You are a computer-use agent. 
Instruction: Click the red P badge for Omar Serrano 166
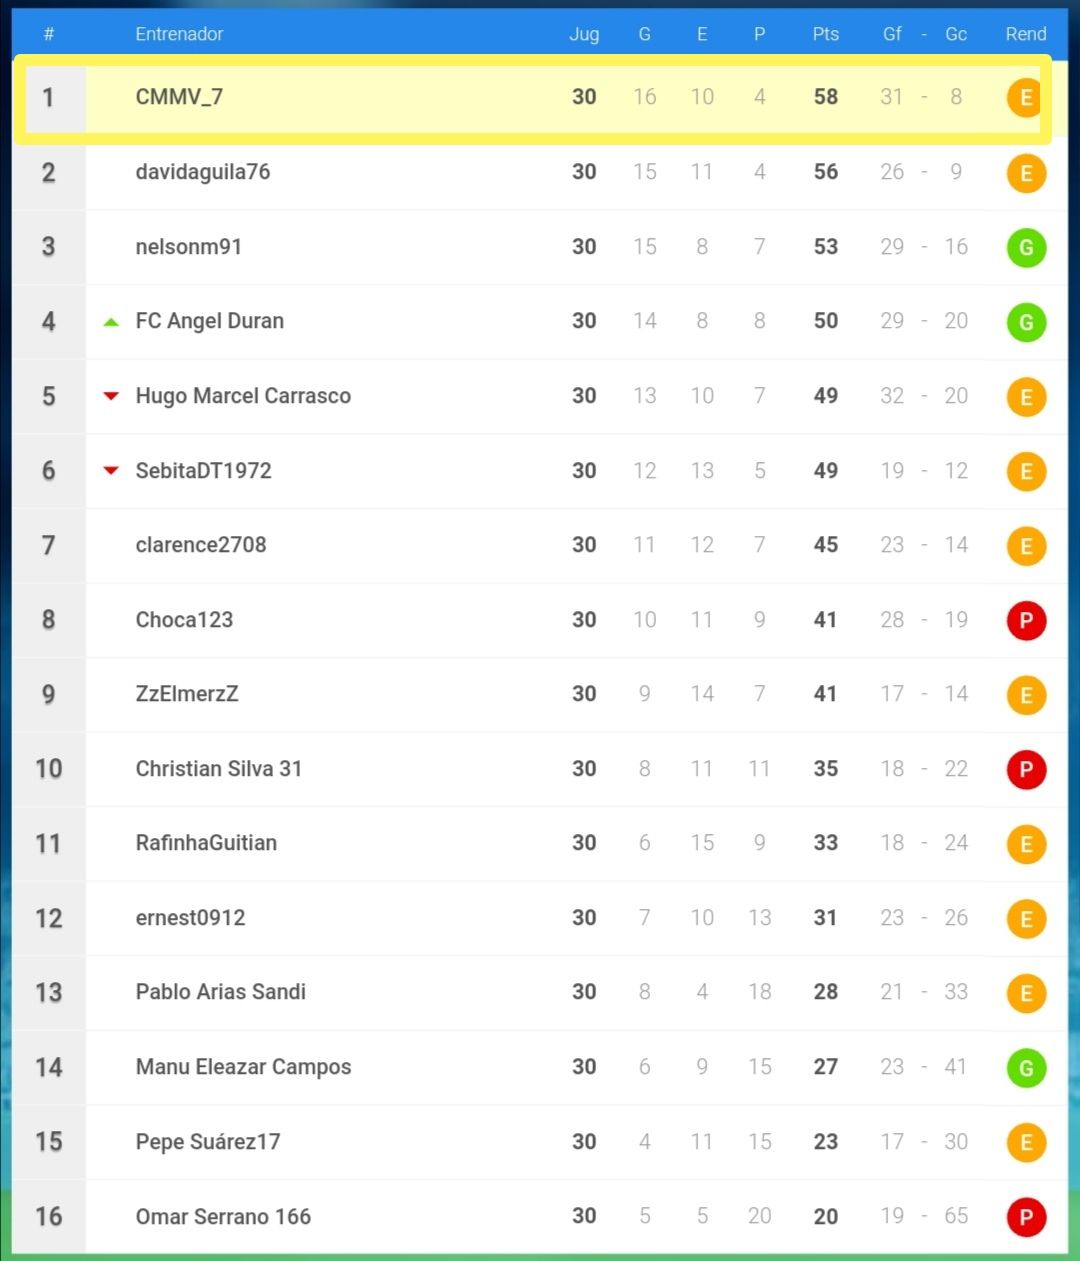[x=1026, y=1217]
